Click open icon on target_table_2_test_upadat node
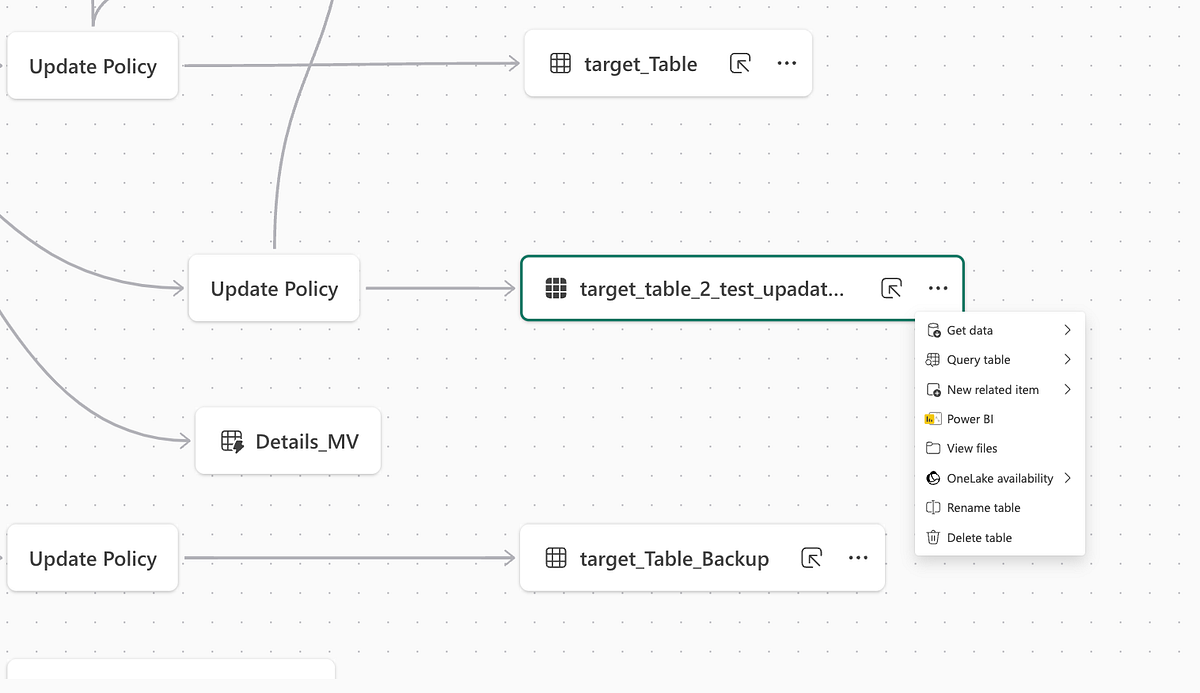1200x693 pixels. click(891, 289)
